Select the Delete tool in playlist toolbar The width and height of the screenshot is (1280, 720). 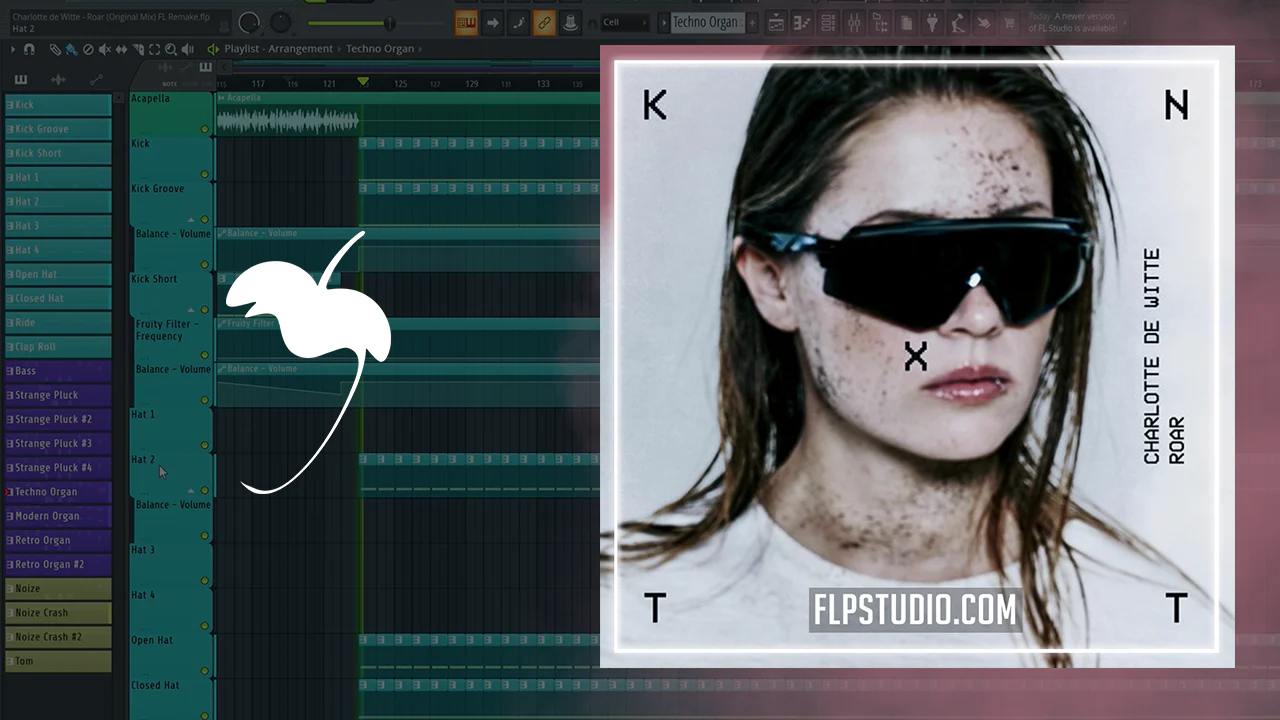tap(88, 49)
